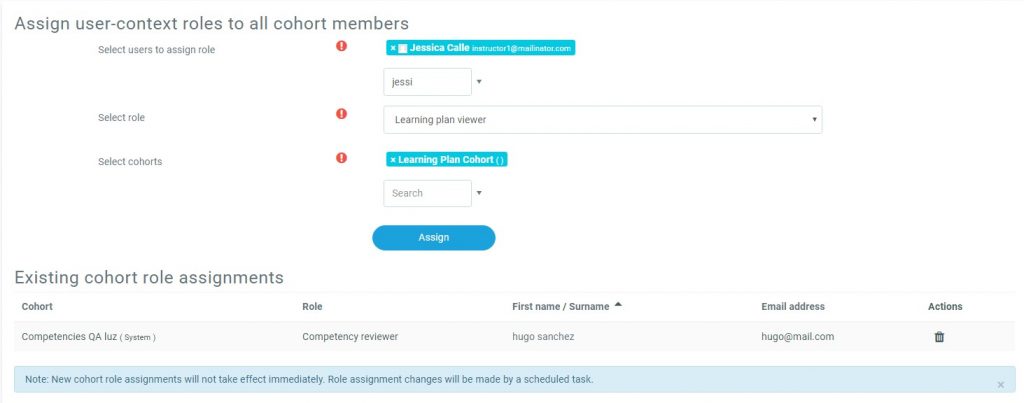1024x403 pixels.
Task: Click required icon beside Select role
Action: [x=342, y=114]
